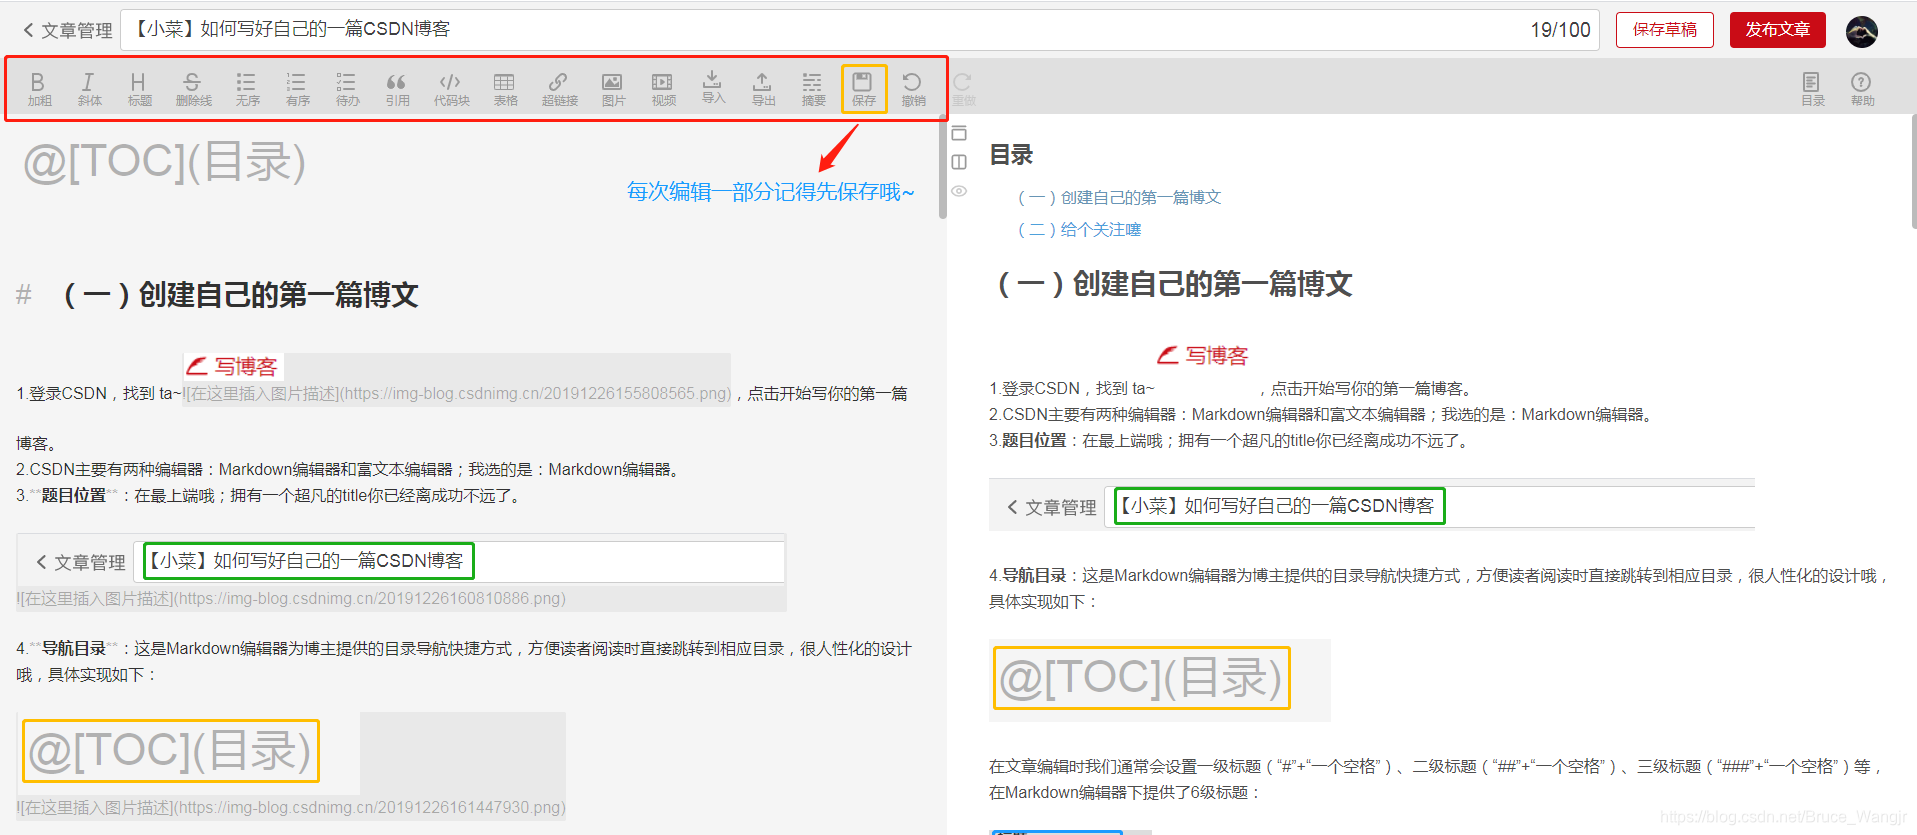The image size is (1917, 835).
Task: Click the 保存草稿 button
Action: pyautogui.click(x=1664, y=30)
